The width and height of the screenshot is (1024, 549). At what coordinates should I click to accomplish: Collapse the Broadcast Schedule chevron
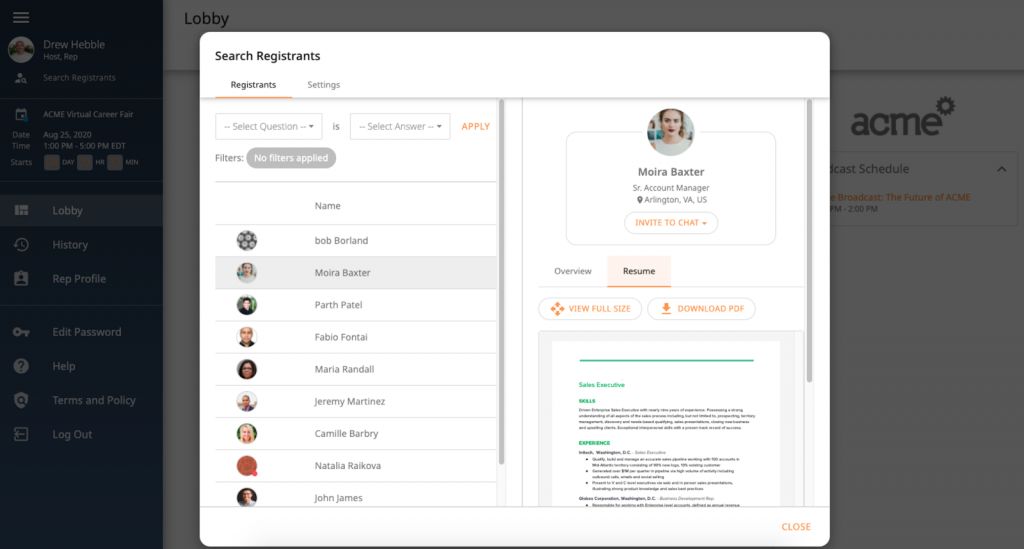pos(1001,169)
